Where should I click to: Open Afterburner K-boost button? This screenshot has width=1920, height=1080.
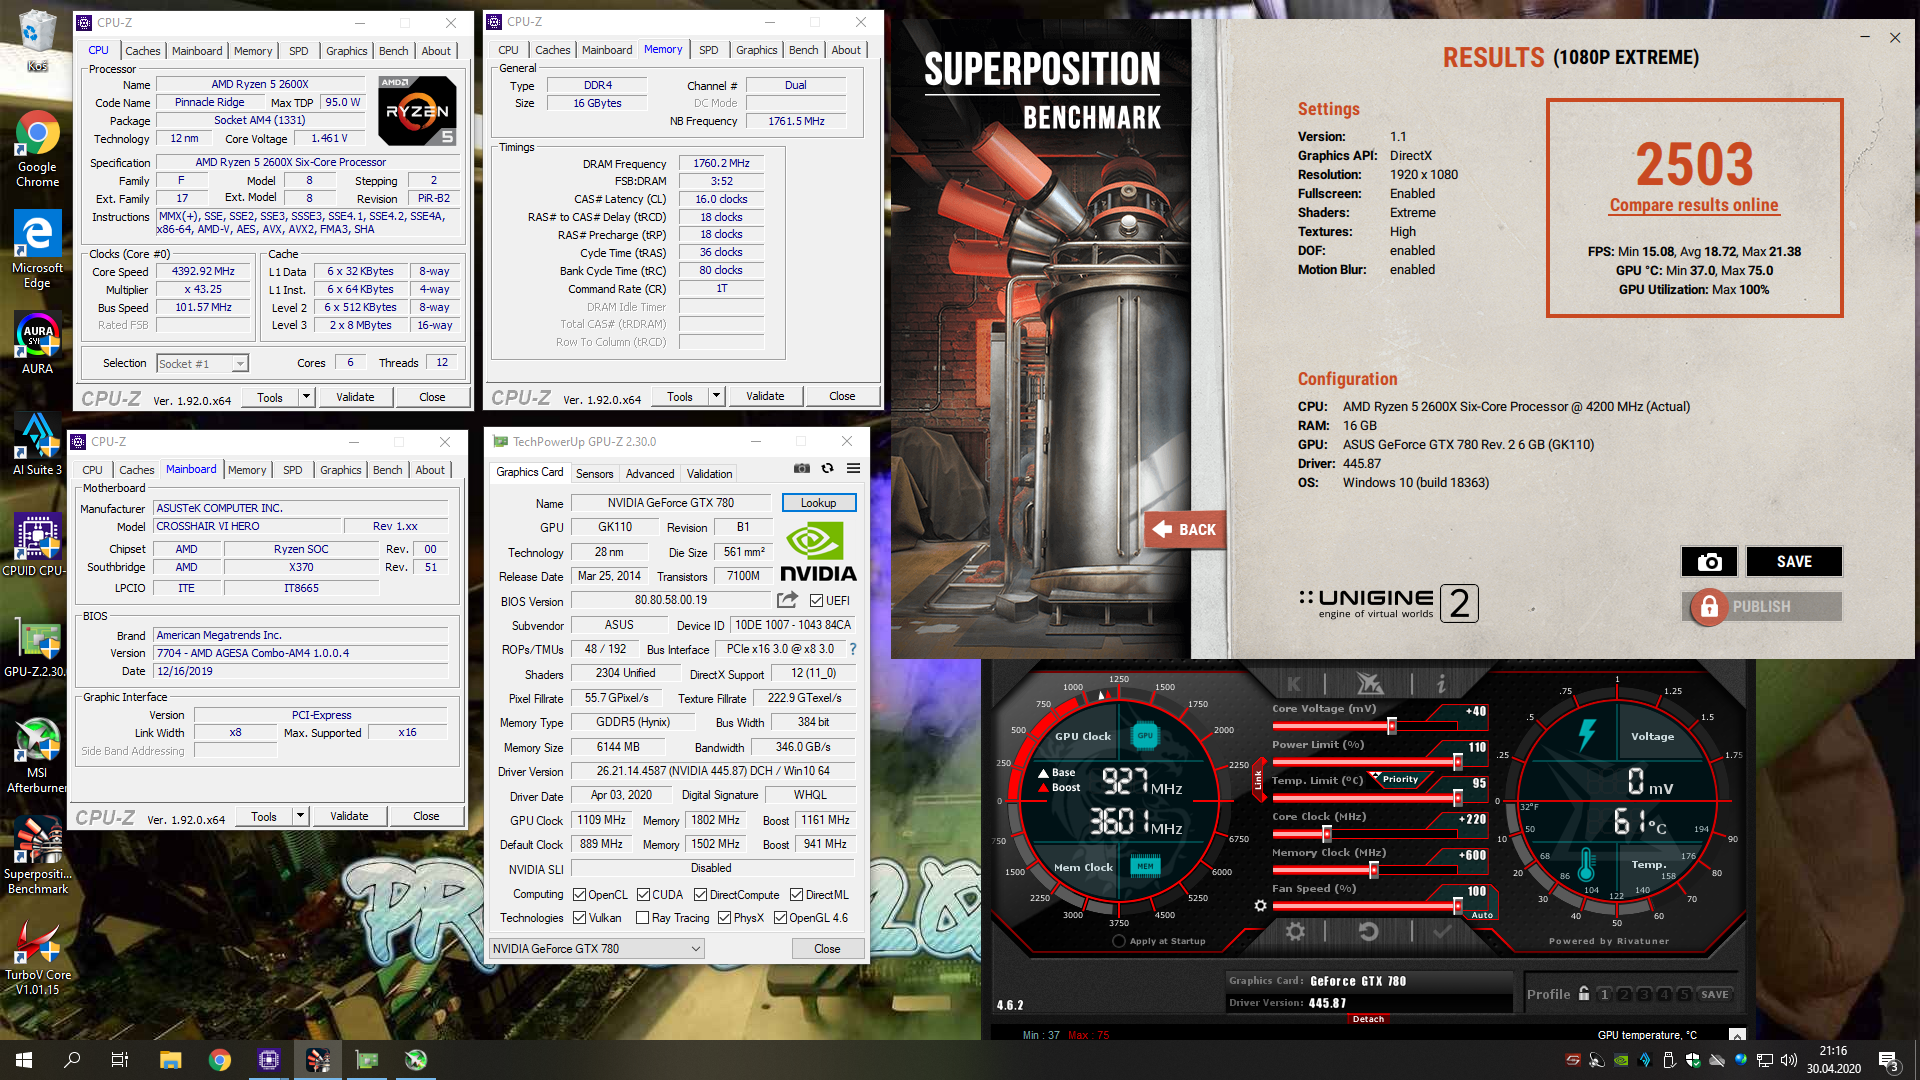pyautogui.click(x=1294, y=684)
